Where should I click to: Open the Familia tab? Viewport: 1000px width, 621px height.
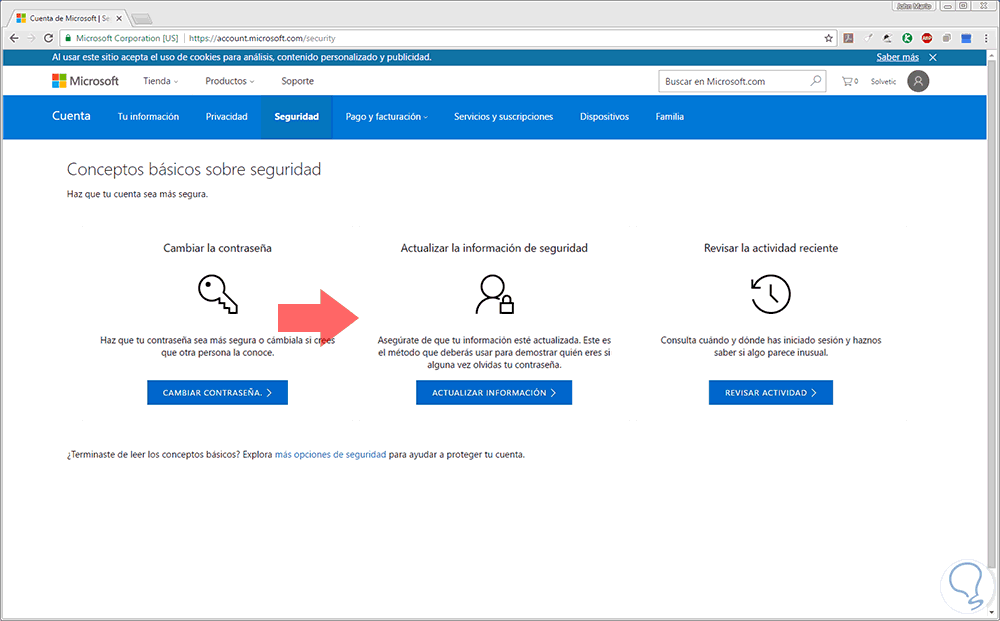670,117
